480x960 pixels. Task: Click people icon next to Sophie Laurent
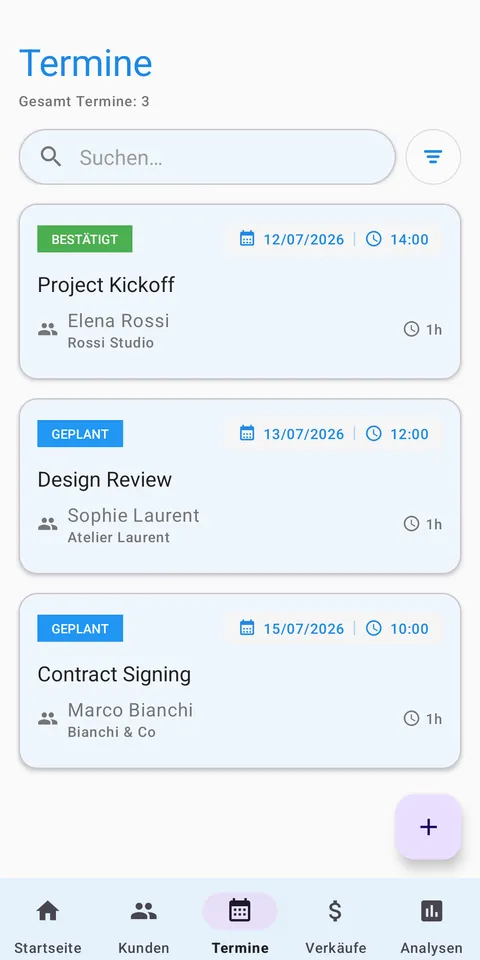(48, 524)
